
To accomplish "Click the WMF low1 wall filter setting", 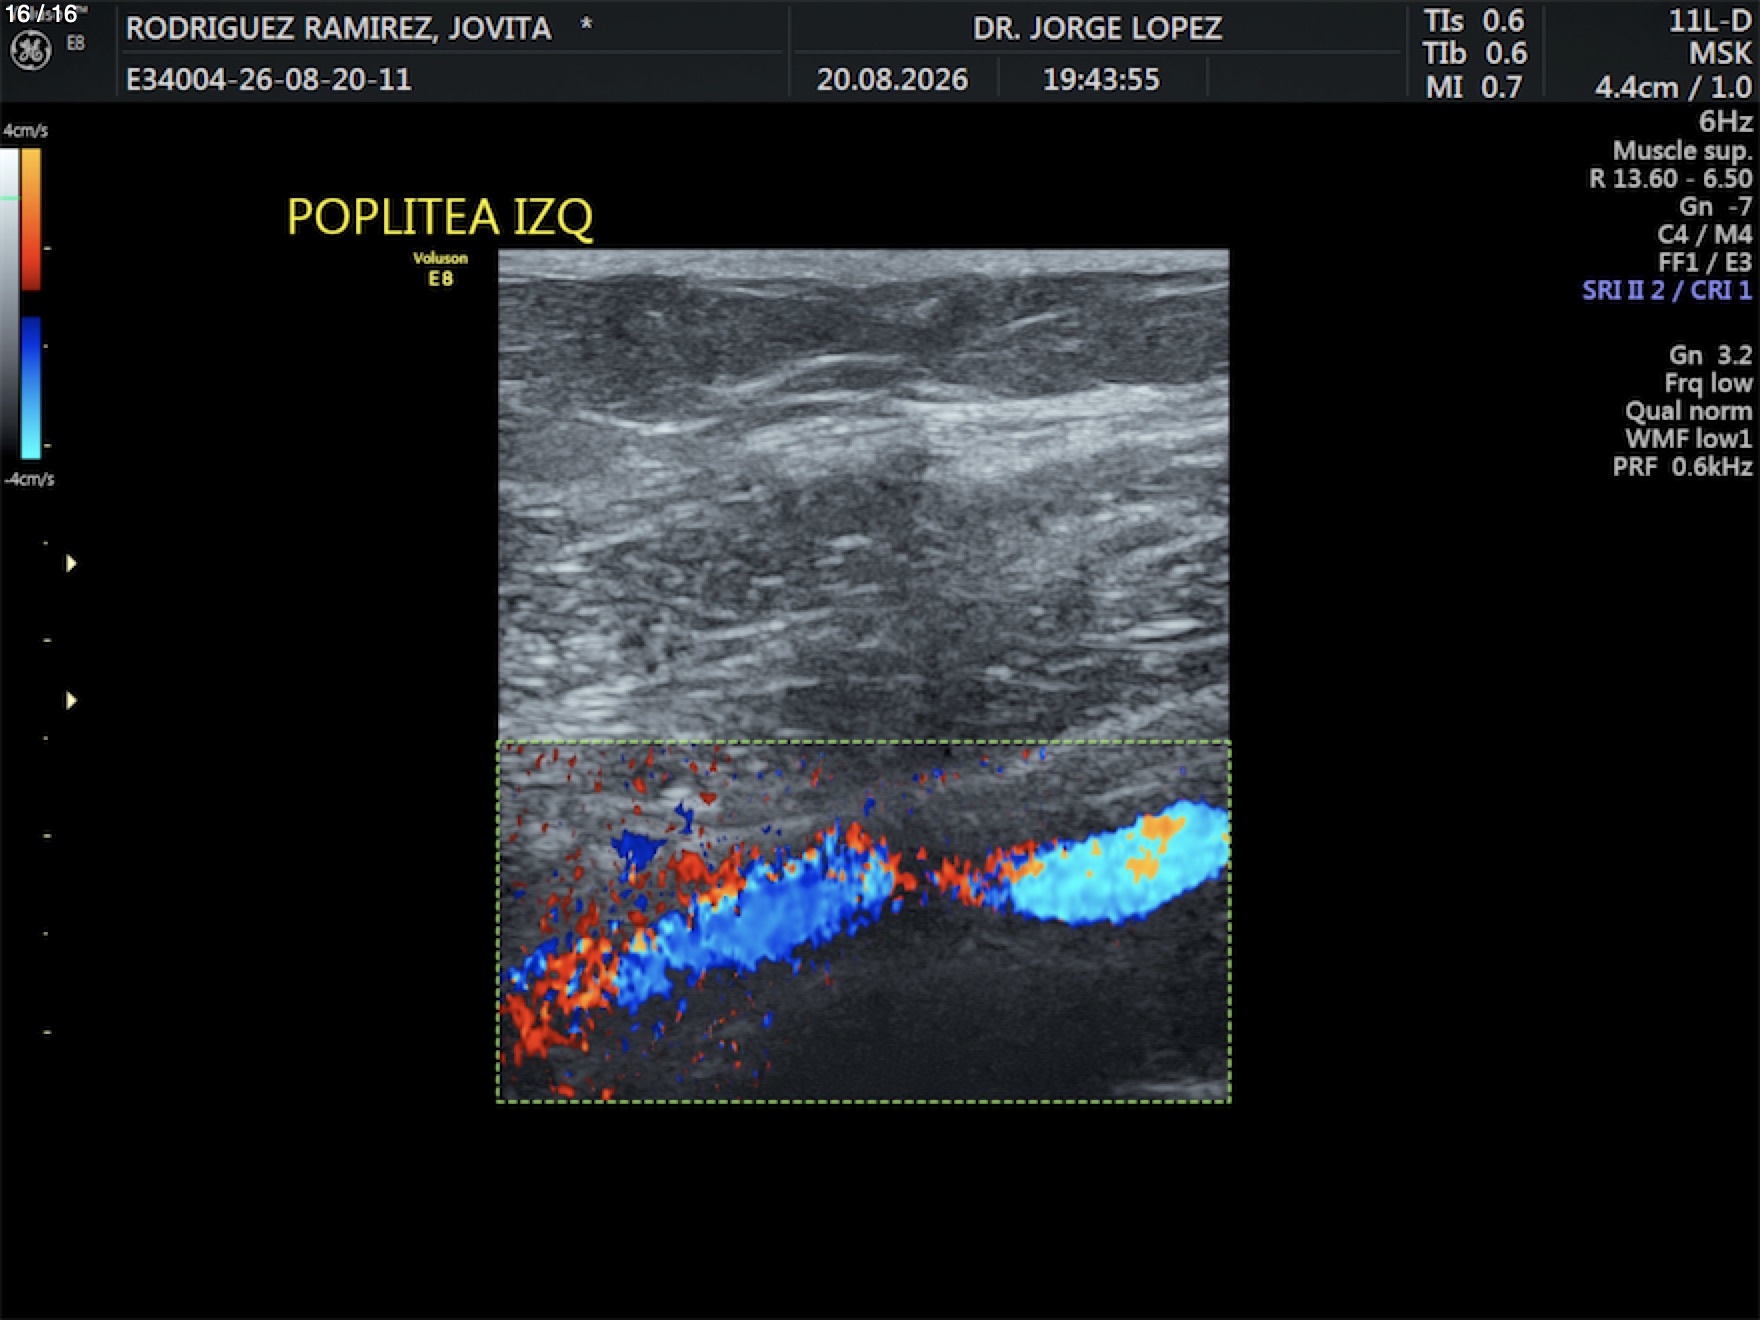I will pos(1688,438).
